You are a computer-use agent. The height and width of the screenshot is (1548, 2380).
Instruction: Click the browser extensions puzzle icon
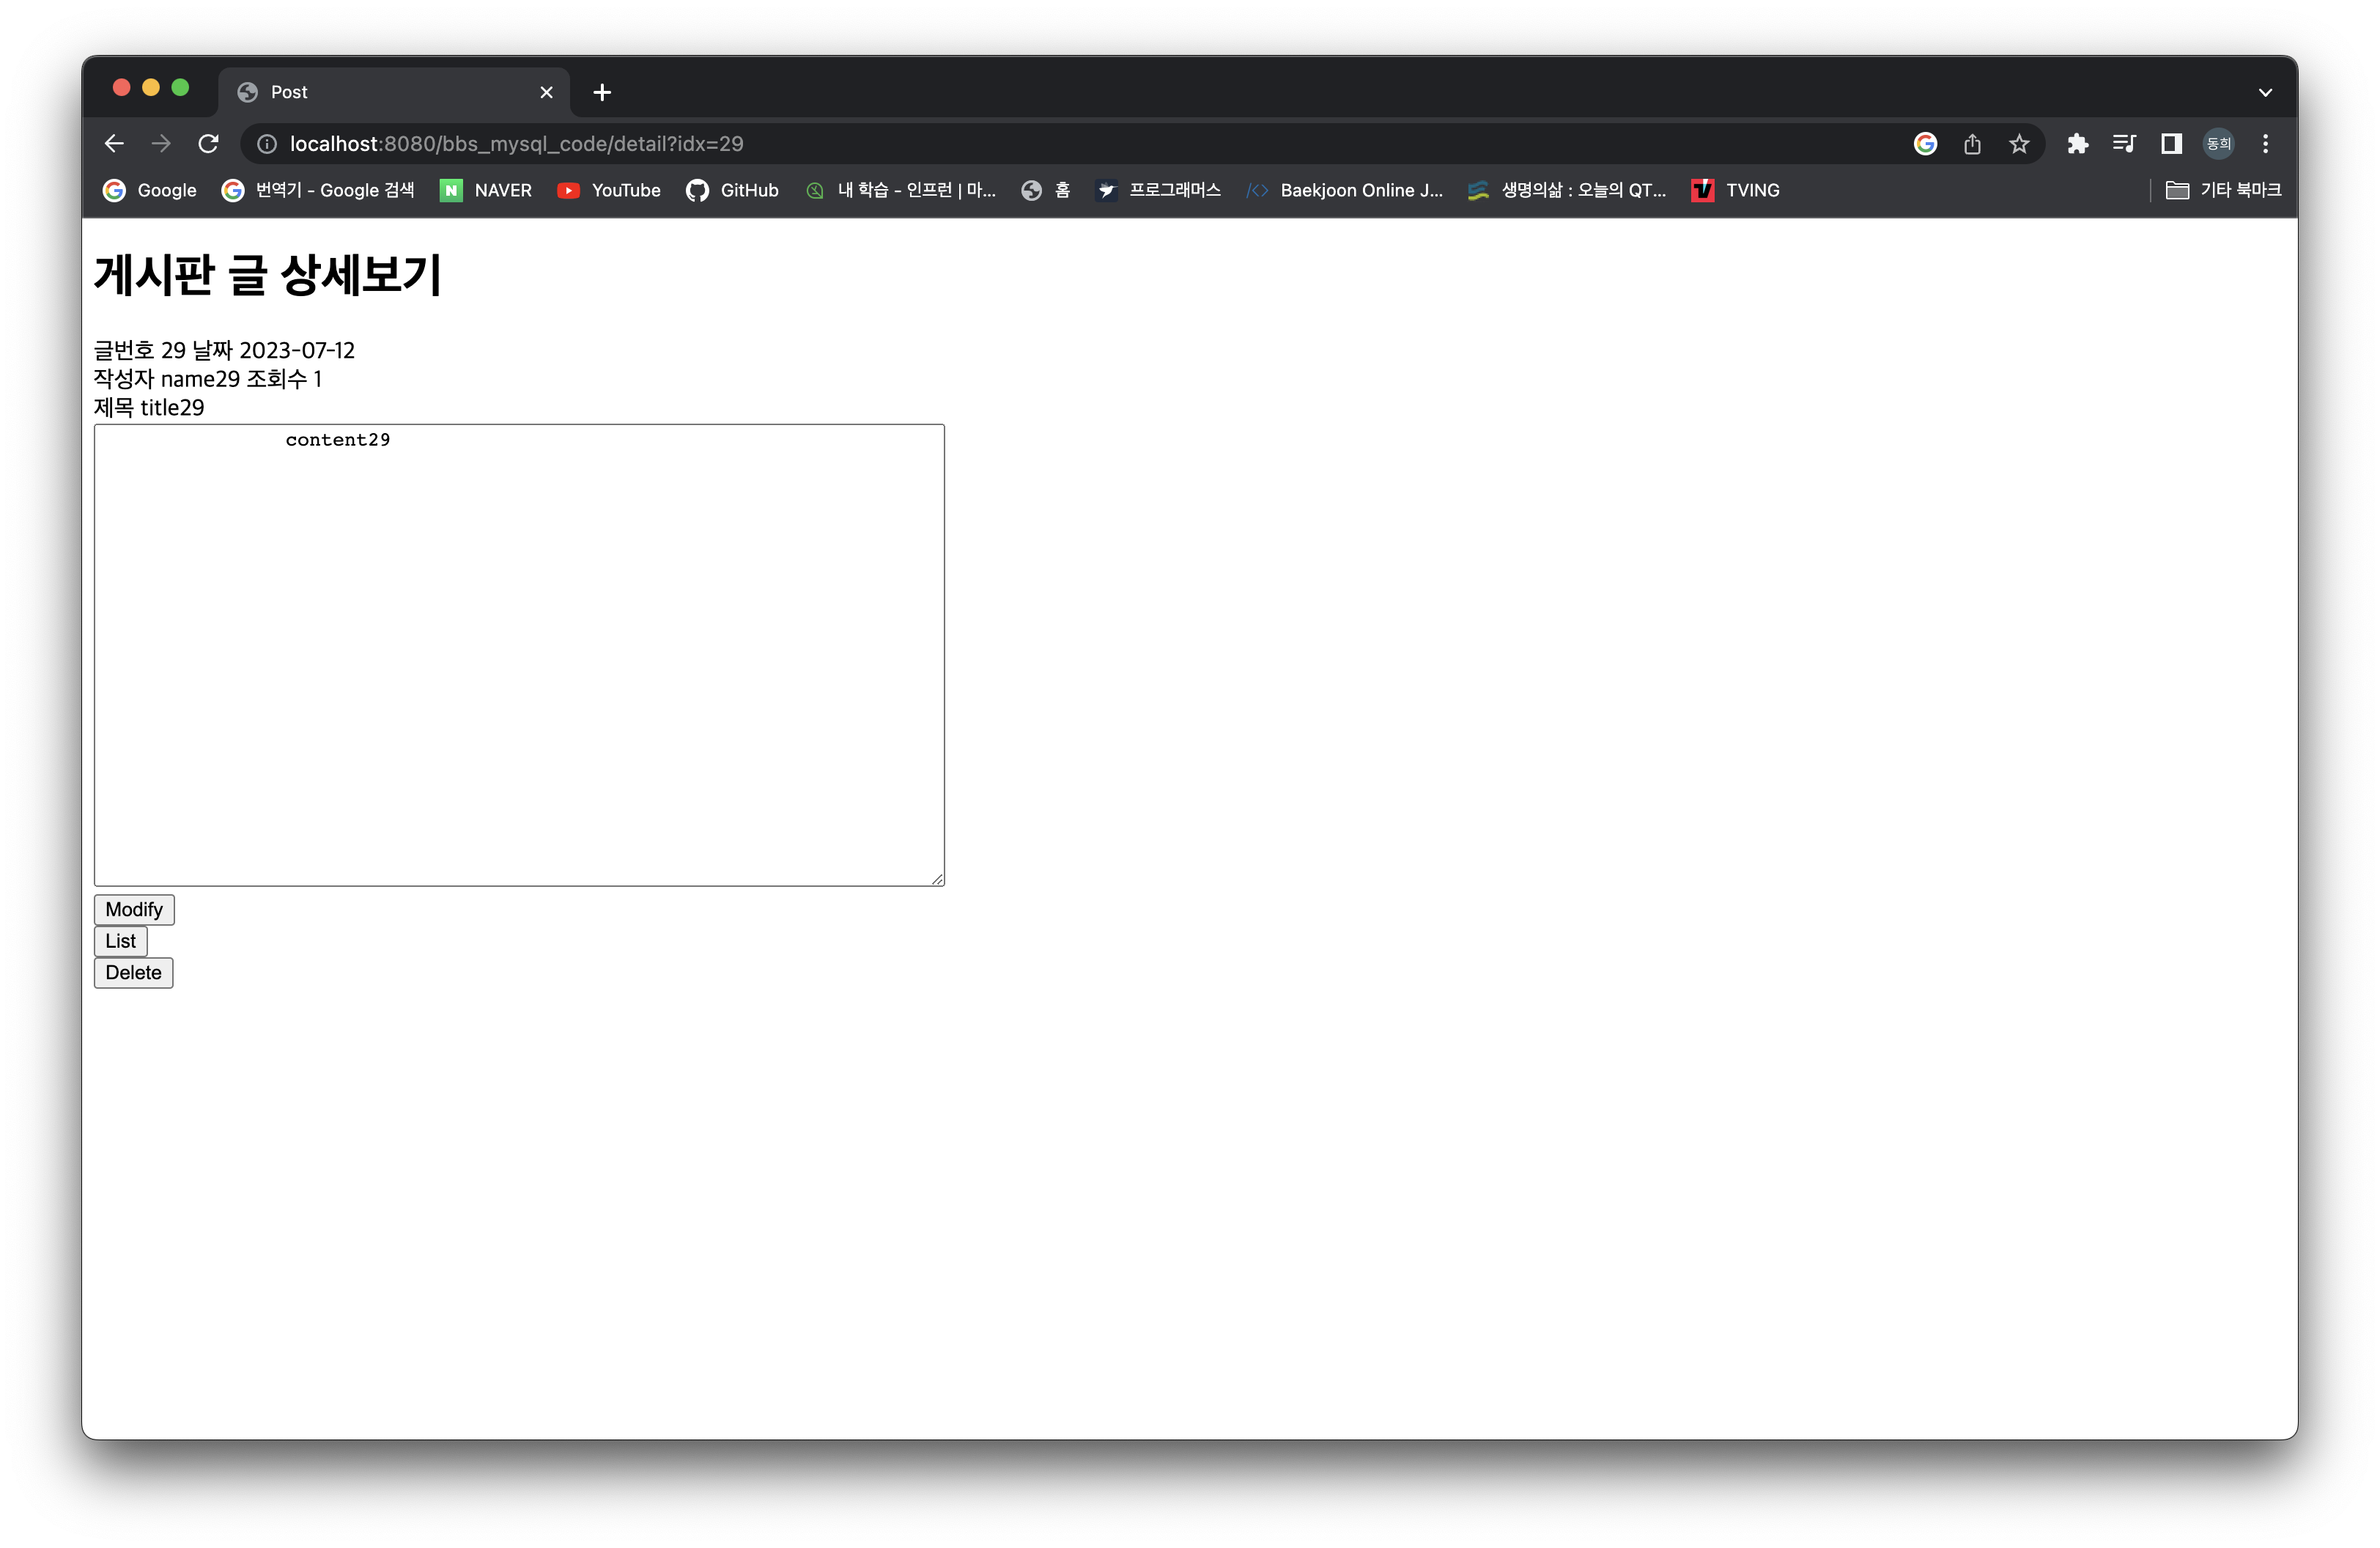pos(2078,142)
